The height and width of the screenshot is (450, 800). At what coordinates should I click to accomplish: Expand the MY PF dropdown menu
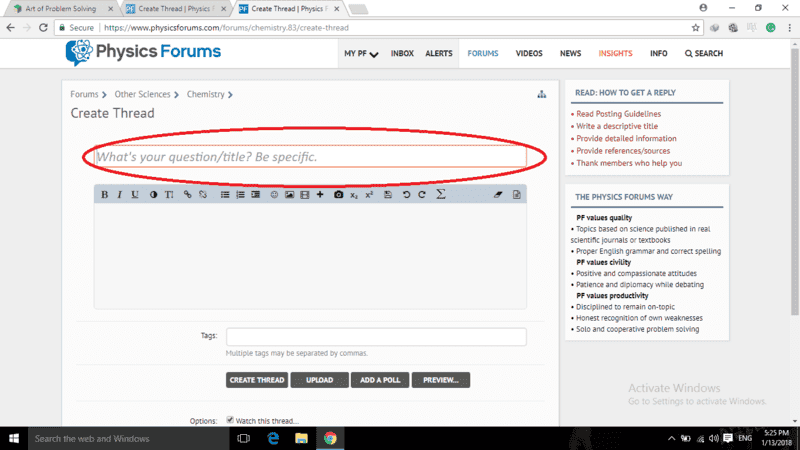click(361, 54)
